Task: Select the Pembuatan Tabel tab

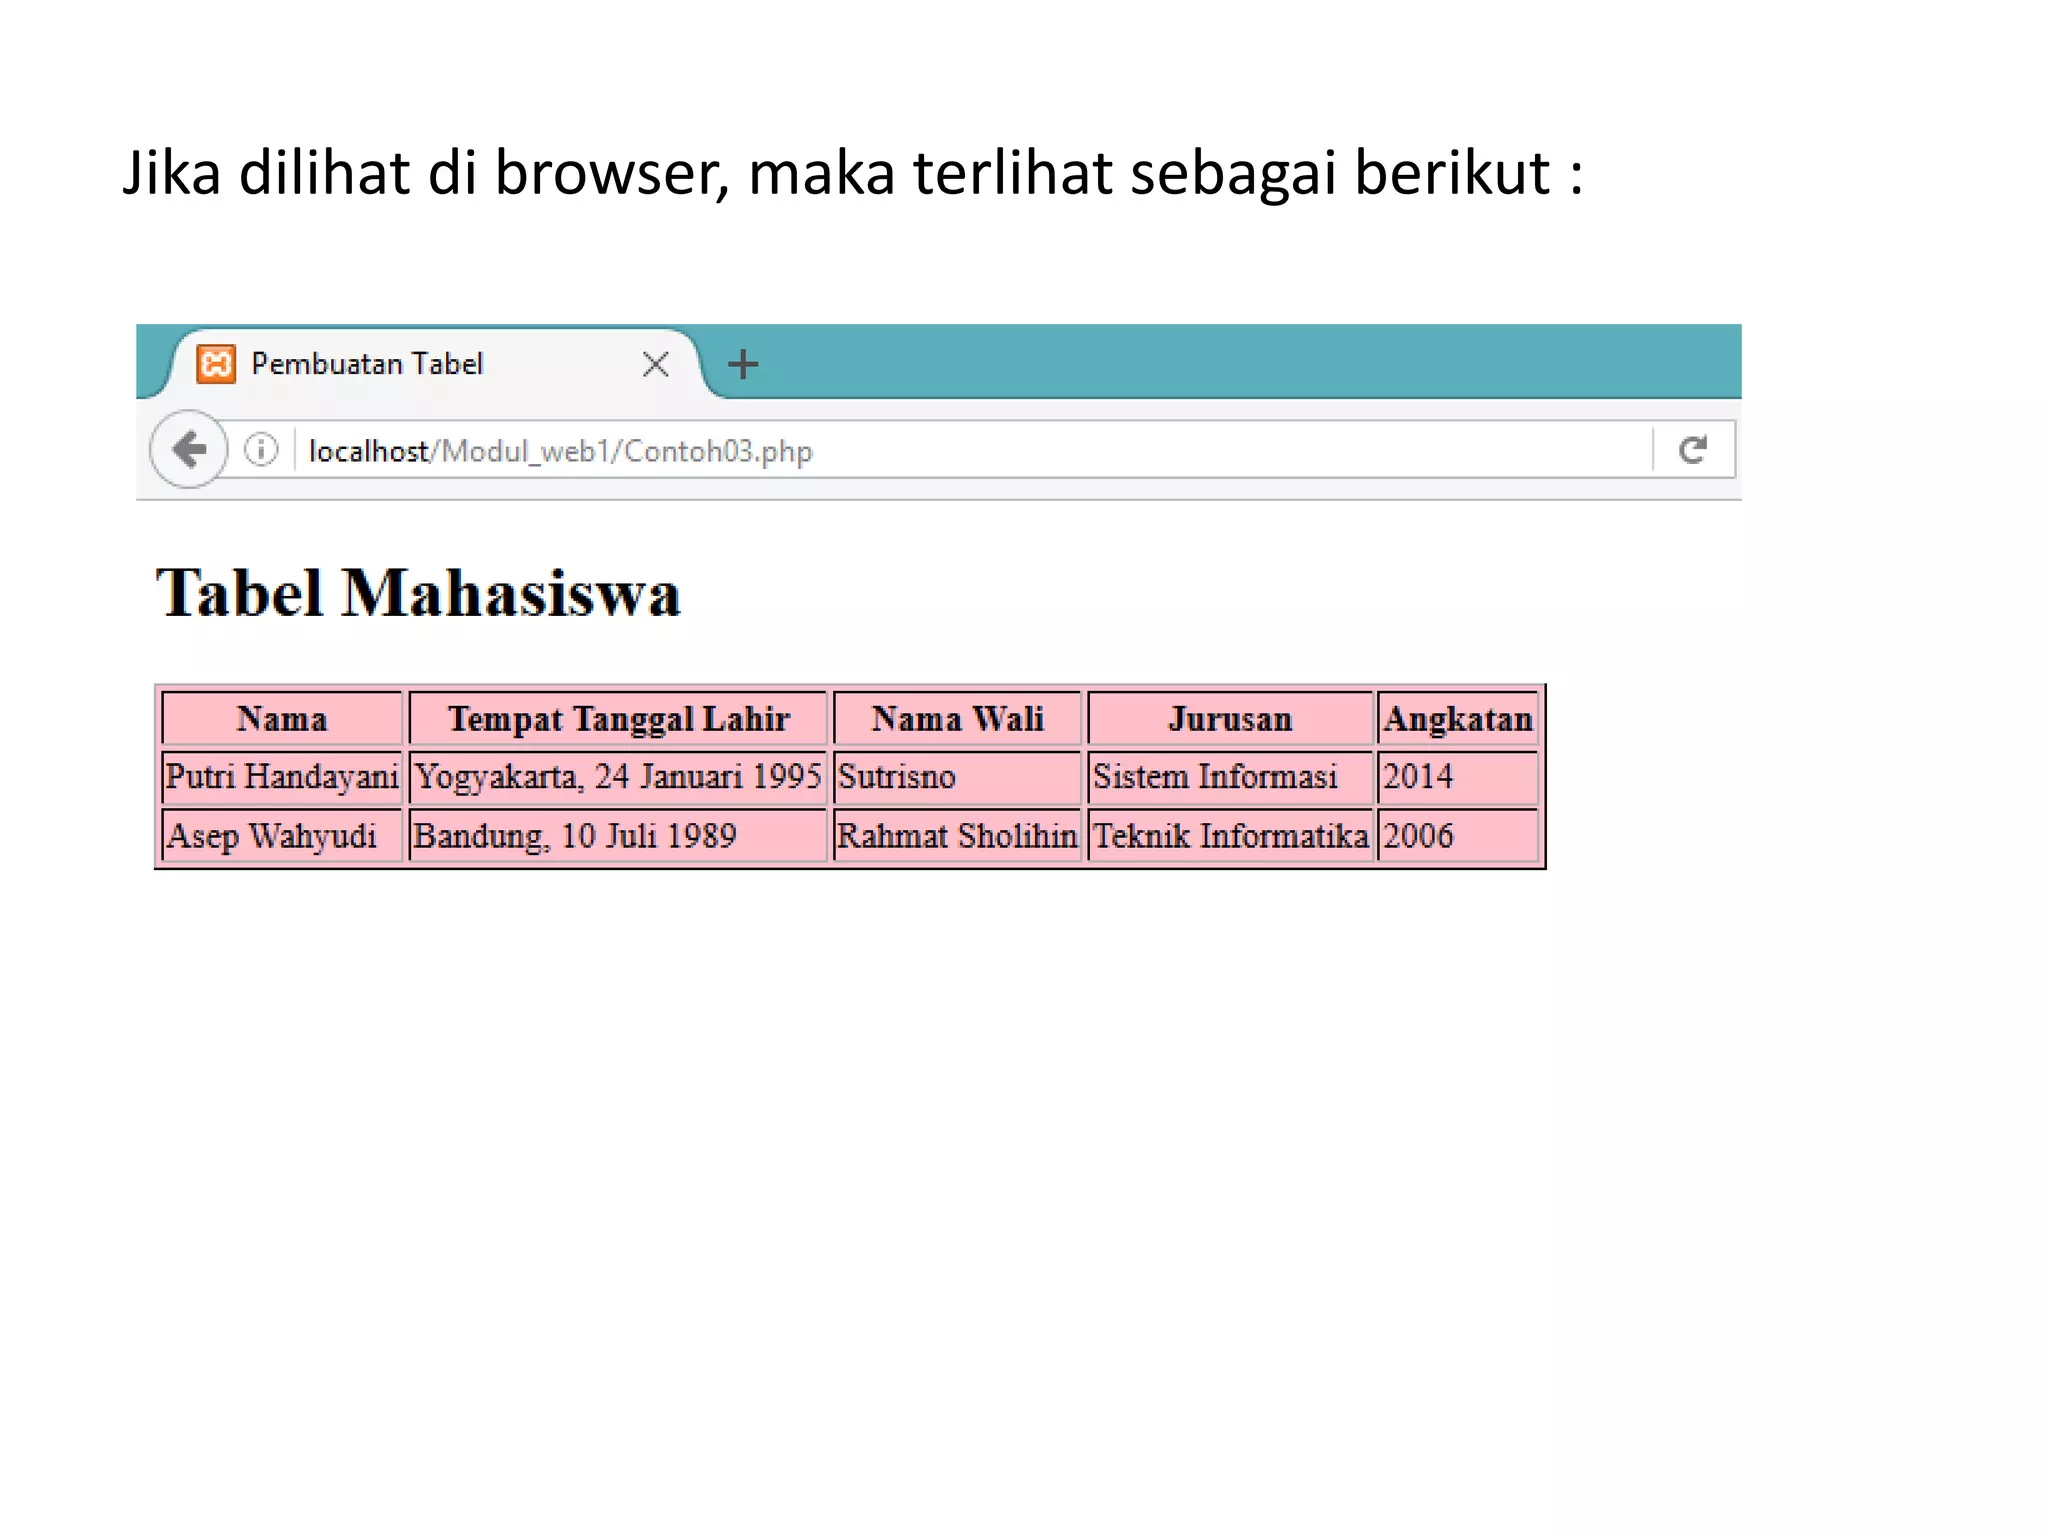Action: click(x=435, y=364)
